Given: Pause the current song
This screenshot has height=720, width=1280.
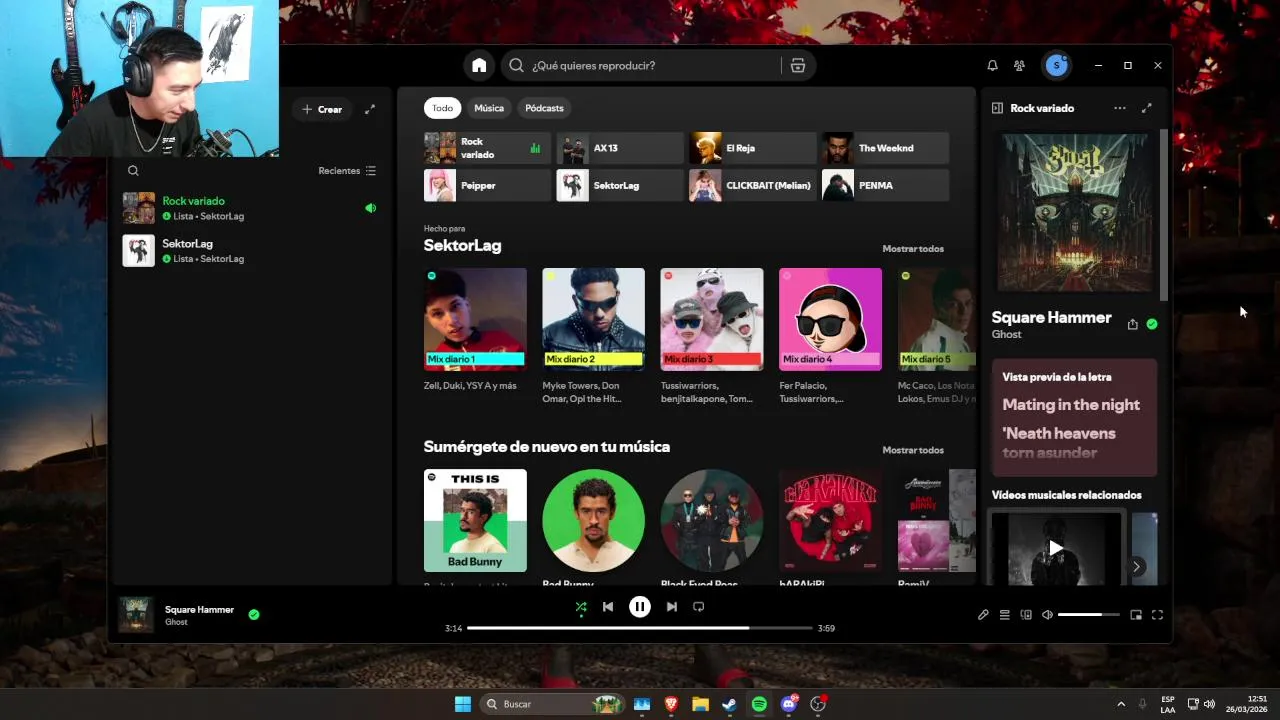Looking at the screenshot, I should point(640,606).
